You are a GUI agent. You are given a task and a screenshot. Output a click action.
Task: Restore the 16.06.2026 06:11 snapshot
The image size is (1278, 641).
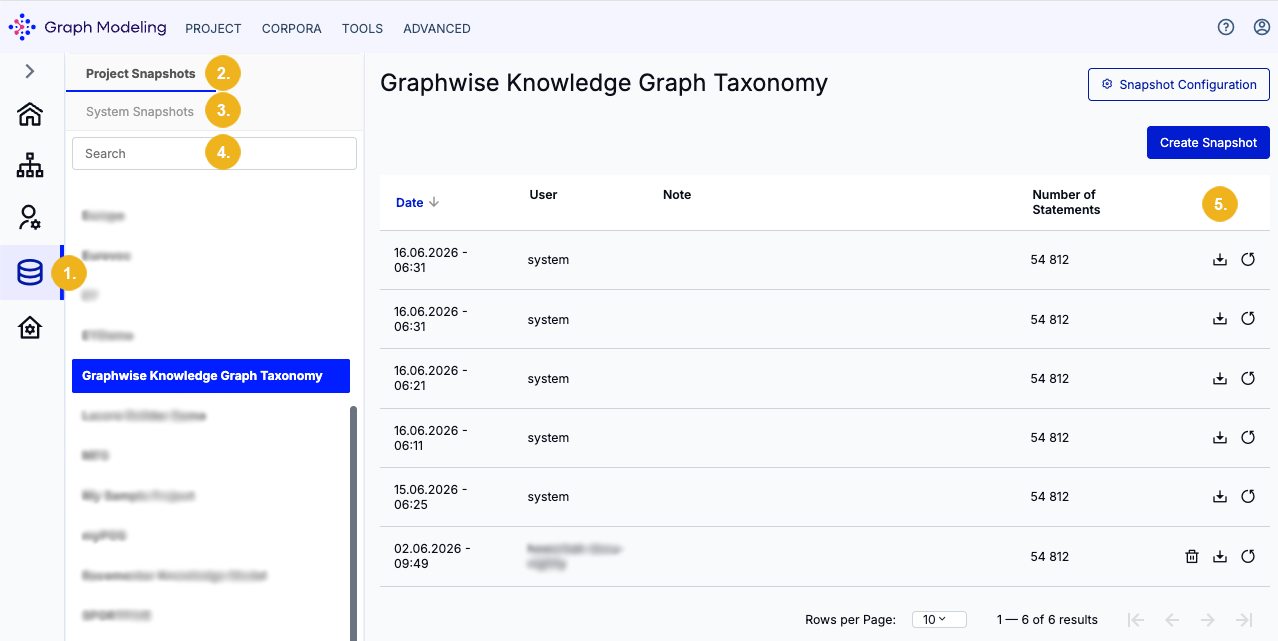click(x=1248, y=438)
